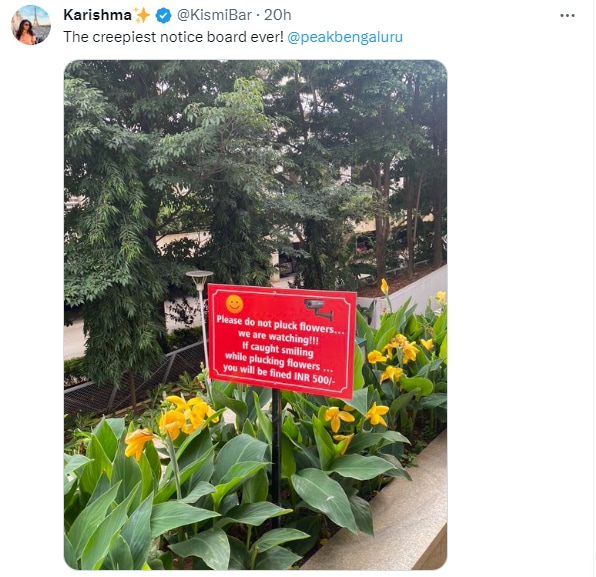Click the blue verified badge
Image resolution: width=596 pixels, height=577 pixels.
pyautogui.click(x=164, y=16)
